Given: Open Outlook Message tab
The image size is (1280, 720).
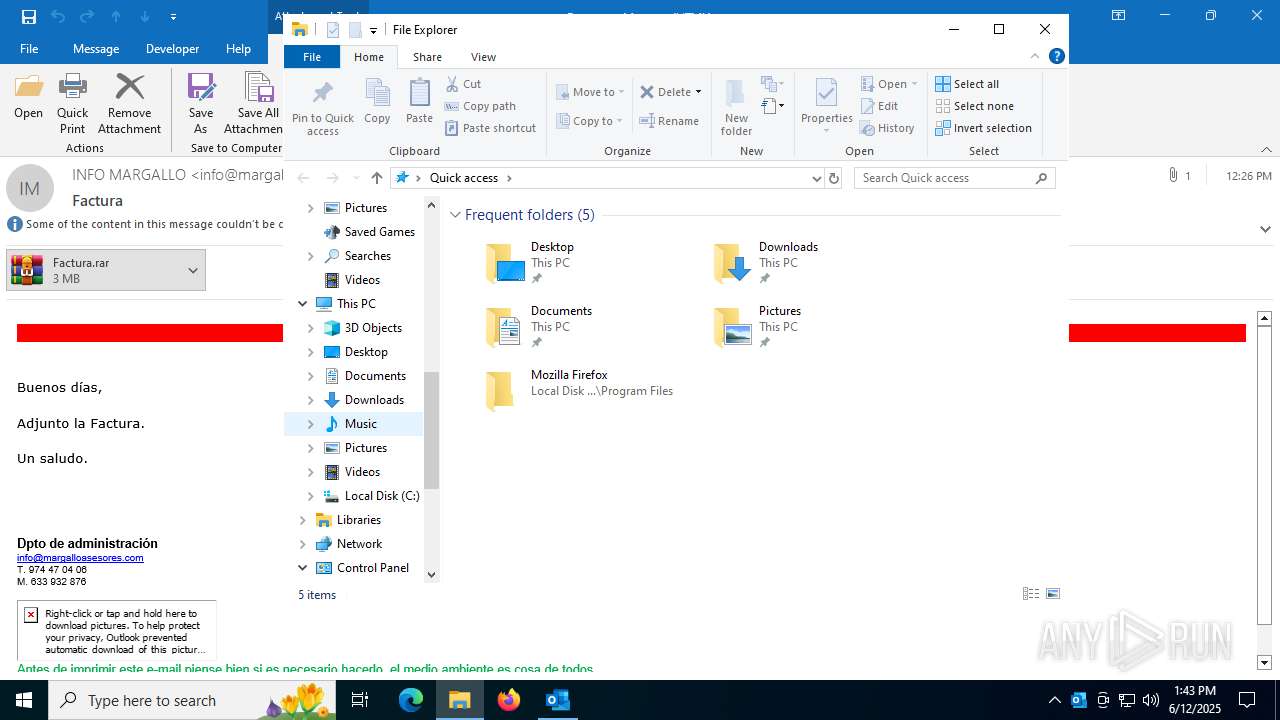Looking at the screenshot, I should [x=96, y=48].
